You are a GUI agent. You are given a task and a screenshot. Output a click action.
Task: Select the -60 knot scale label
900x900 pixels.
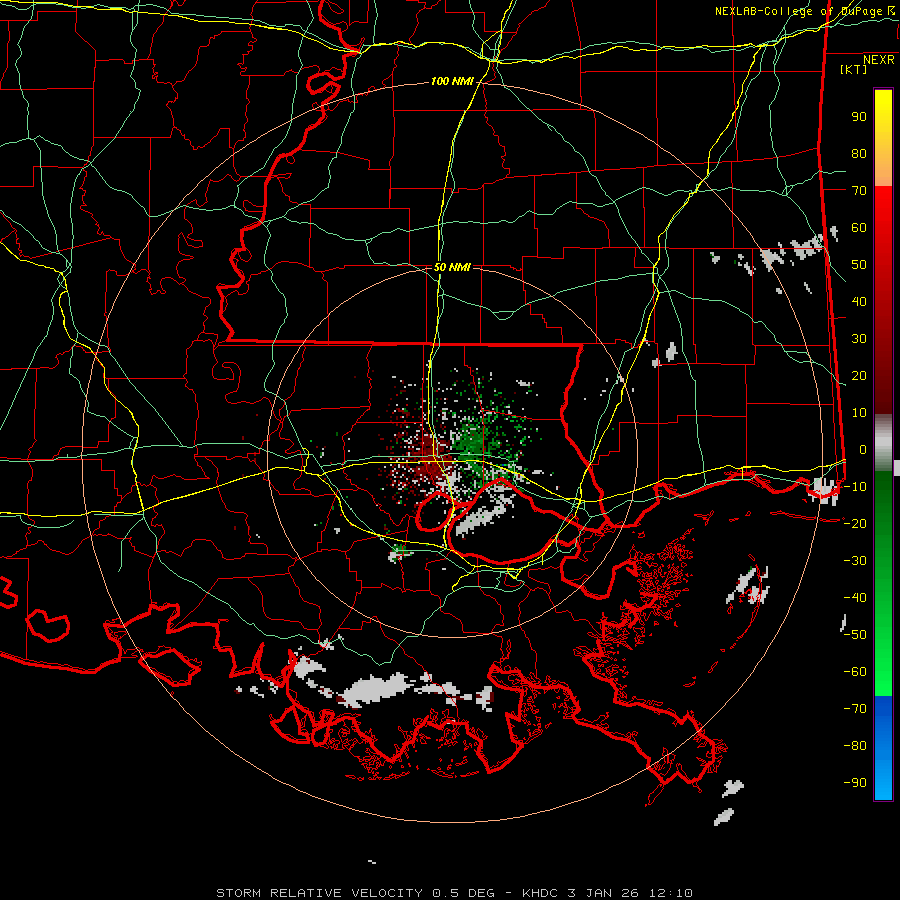855,672
